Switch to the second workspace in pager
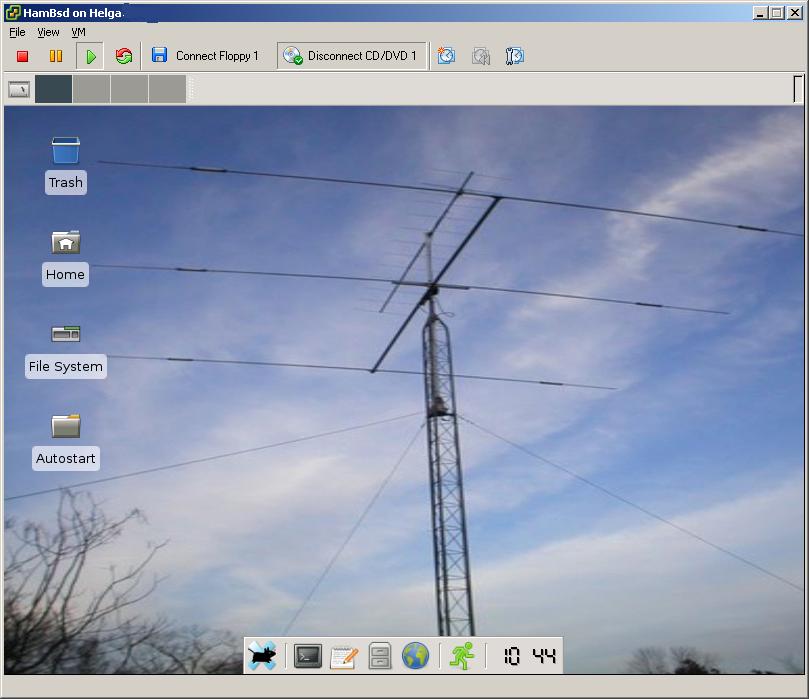Image resolution: width=809 pixels, height=699 pixels. click(91, 89)
